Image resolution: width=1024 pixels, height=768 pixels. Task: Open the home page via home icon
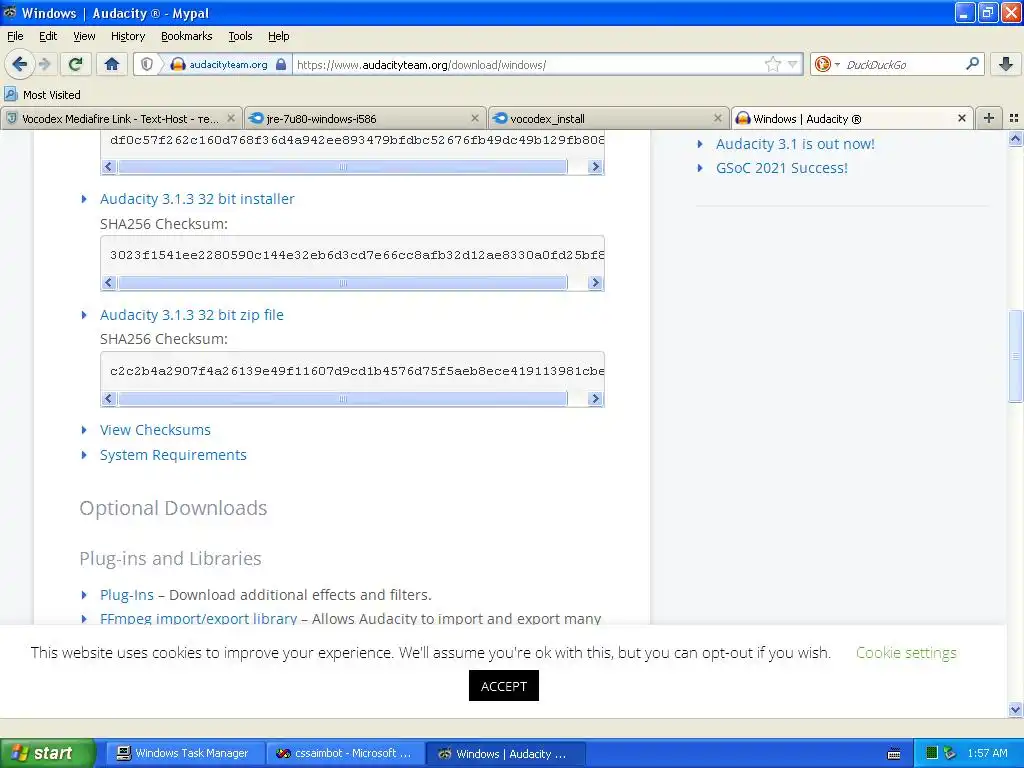[112, 64]
